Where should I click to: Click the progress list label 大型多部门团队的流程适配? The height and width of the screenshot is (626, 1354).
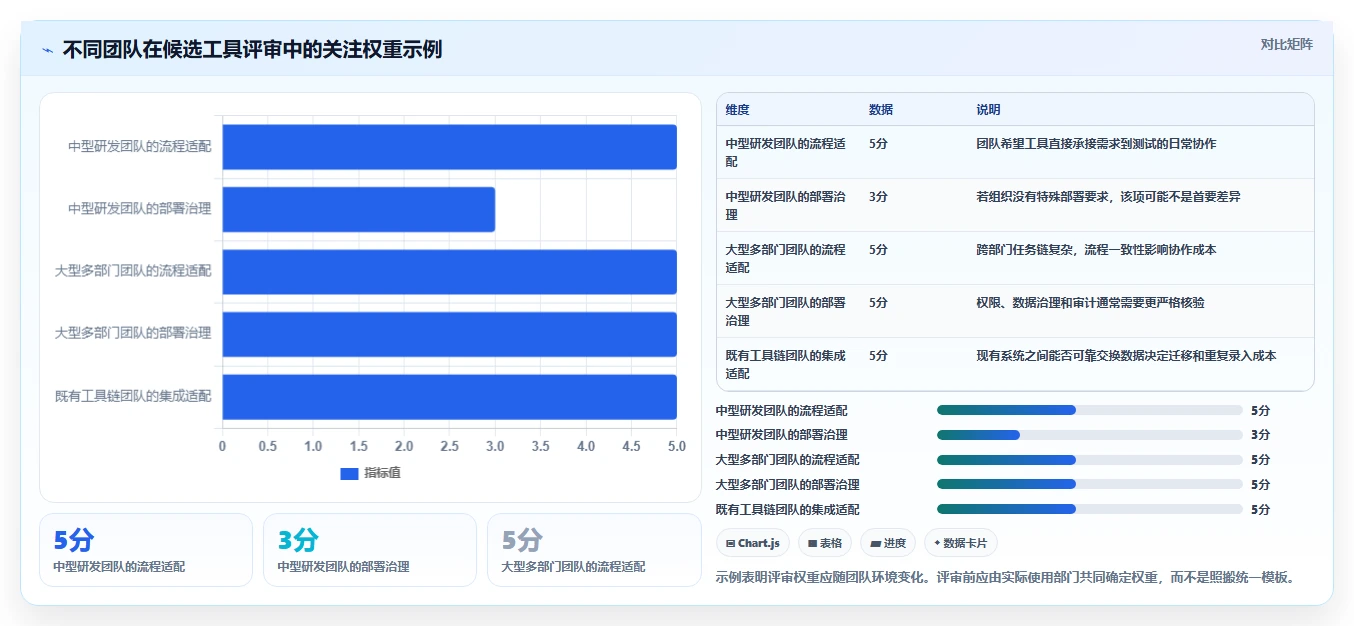(787, 460)
